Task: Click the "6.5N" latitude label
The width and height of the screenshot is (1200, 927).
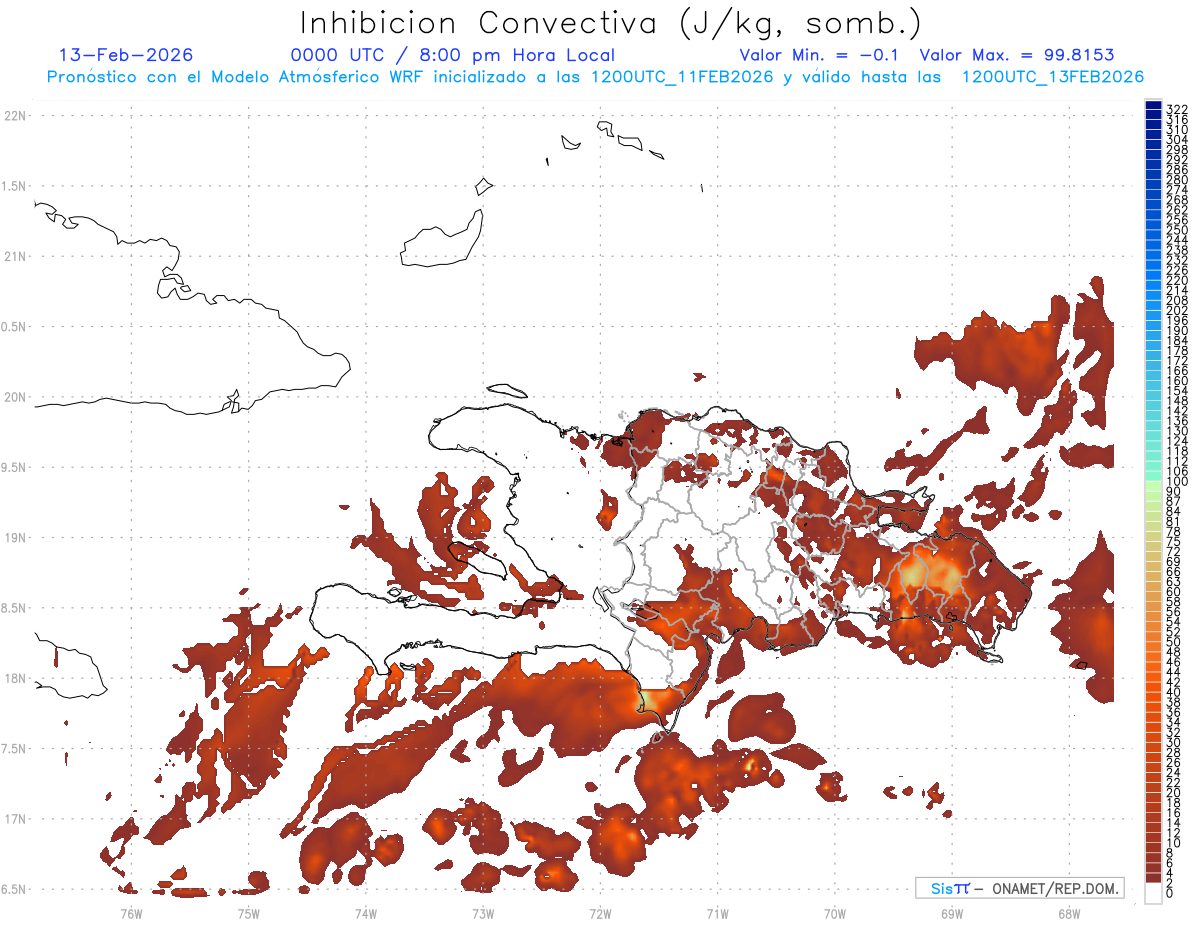Action: click(15, 889)
